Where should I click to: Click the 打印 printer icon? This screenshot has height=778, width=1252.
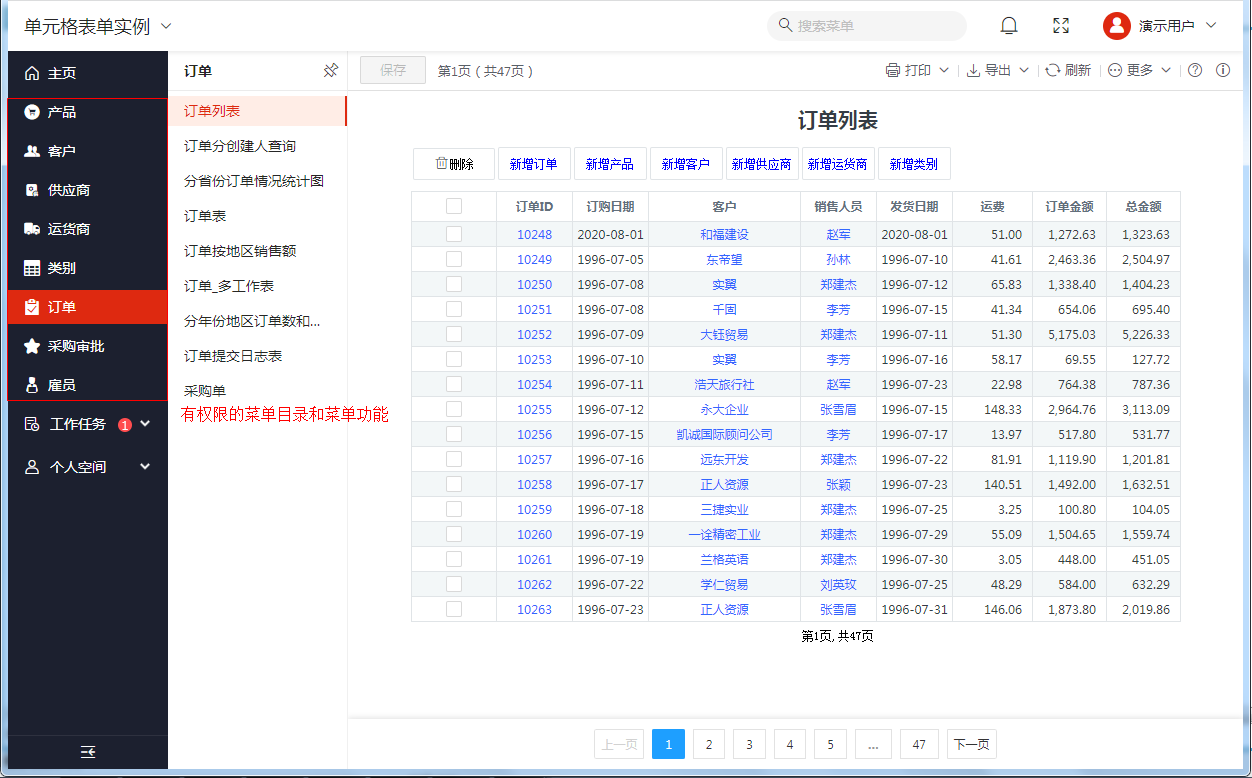pyautogui.click(x=893, y=70)
